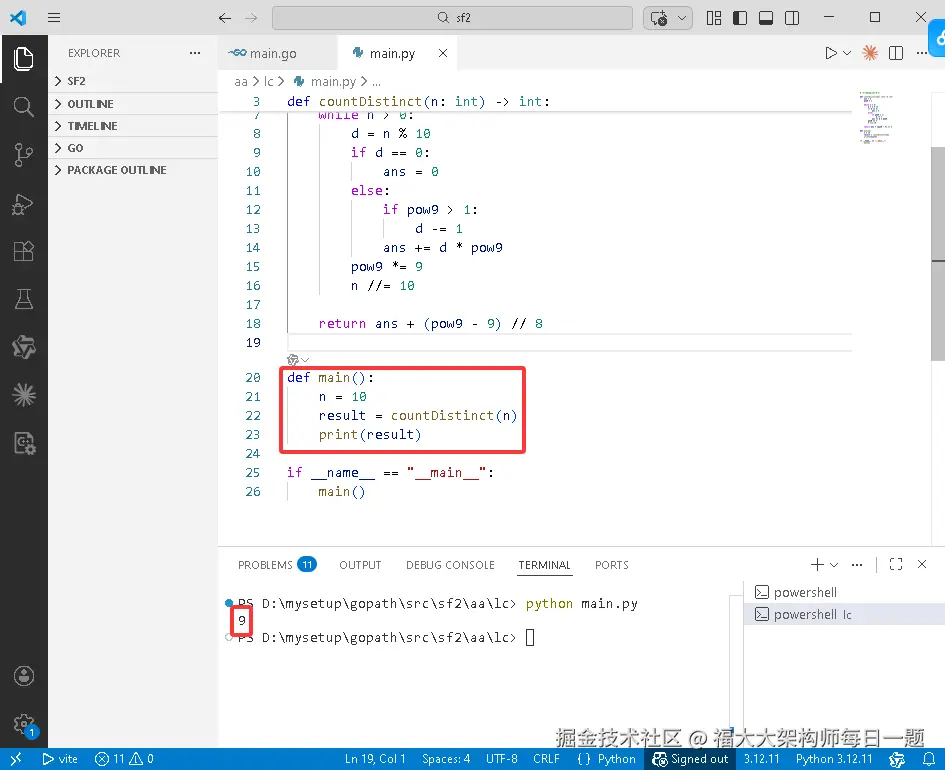Open the Accounts icon in activity bar
The height and width of the screenshot is (770, 945).
pyautogui.click(x=24, y=676)
